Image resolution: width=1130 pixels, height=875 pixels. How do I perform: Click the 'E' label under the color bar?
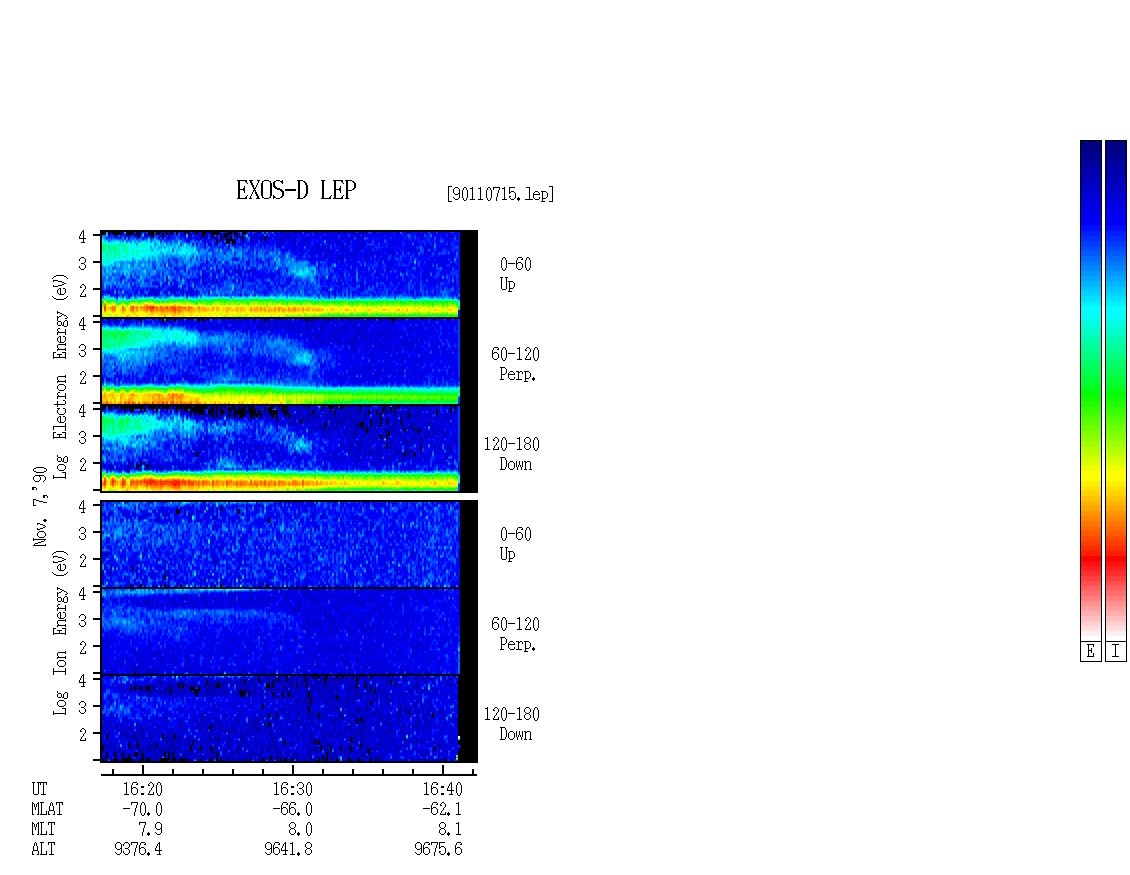(x=1090, y=651)
